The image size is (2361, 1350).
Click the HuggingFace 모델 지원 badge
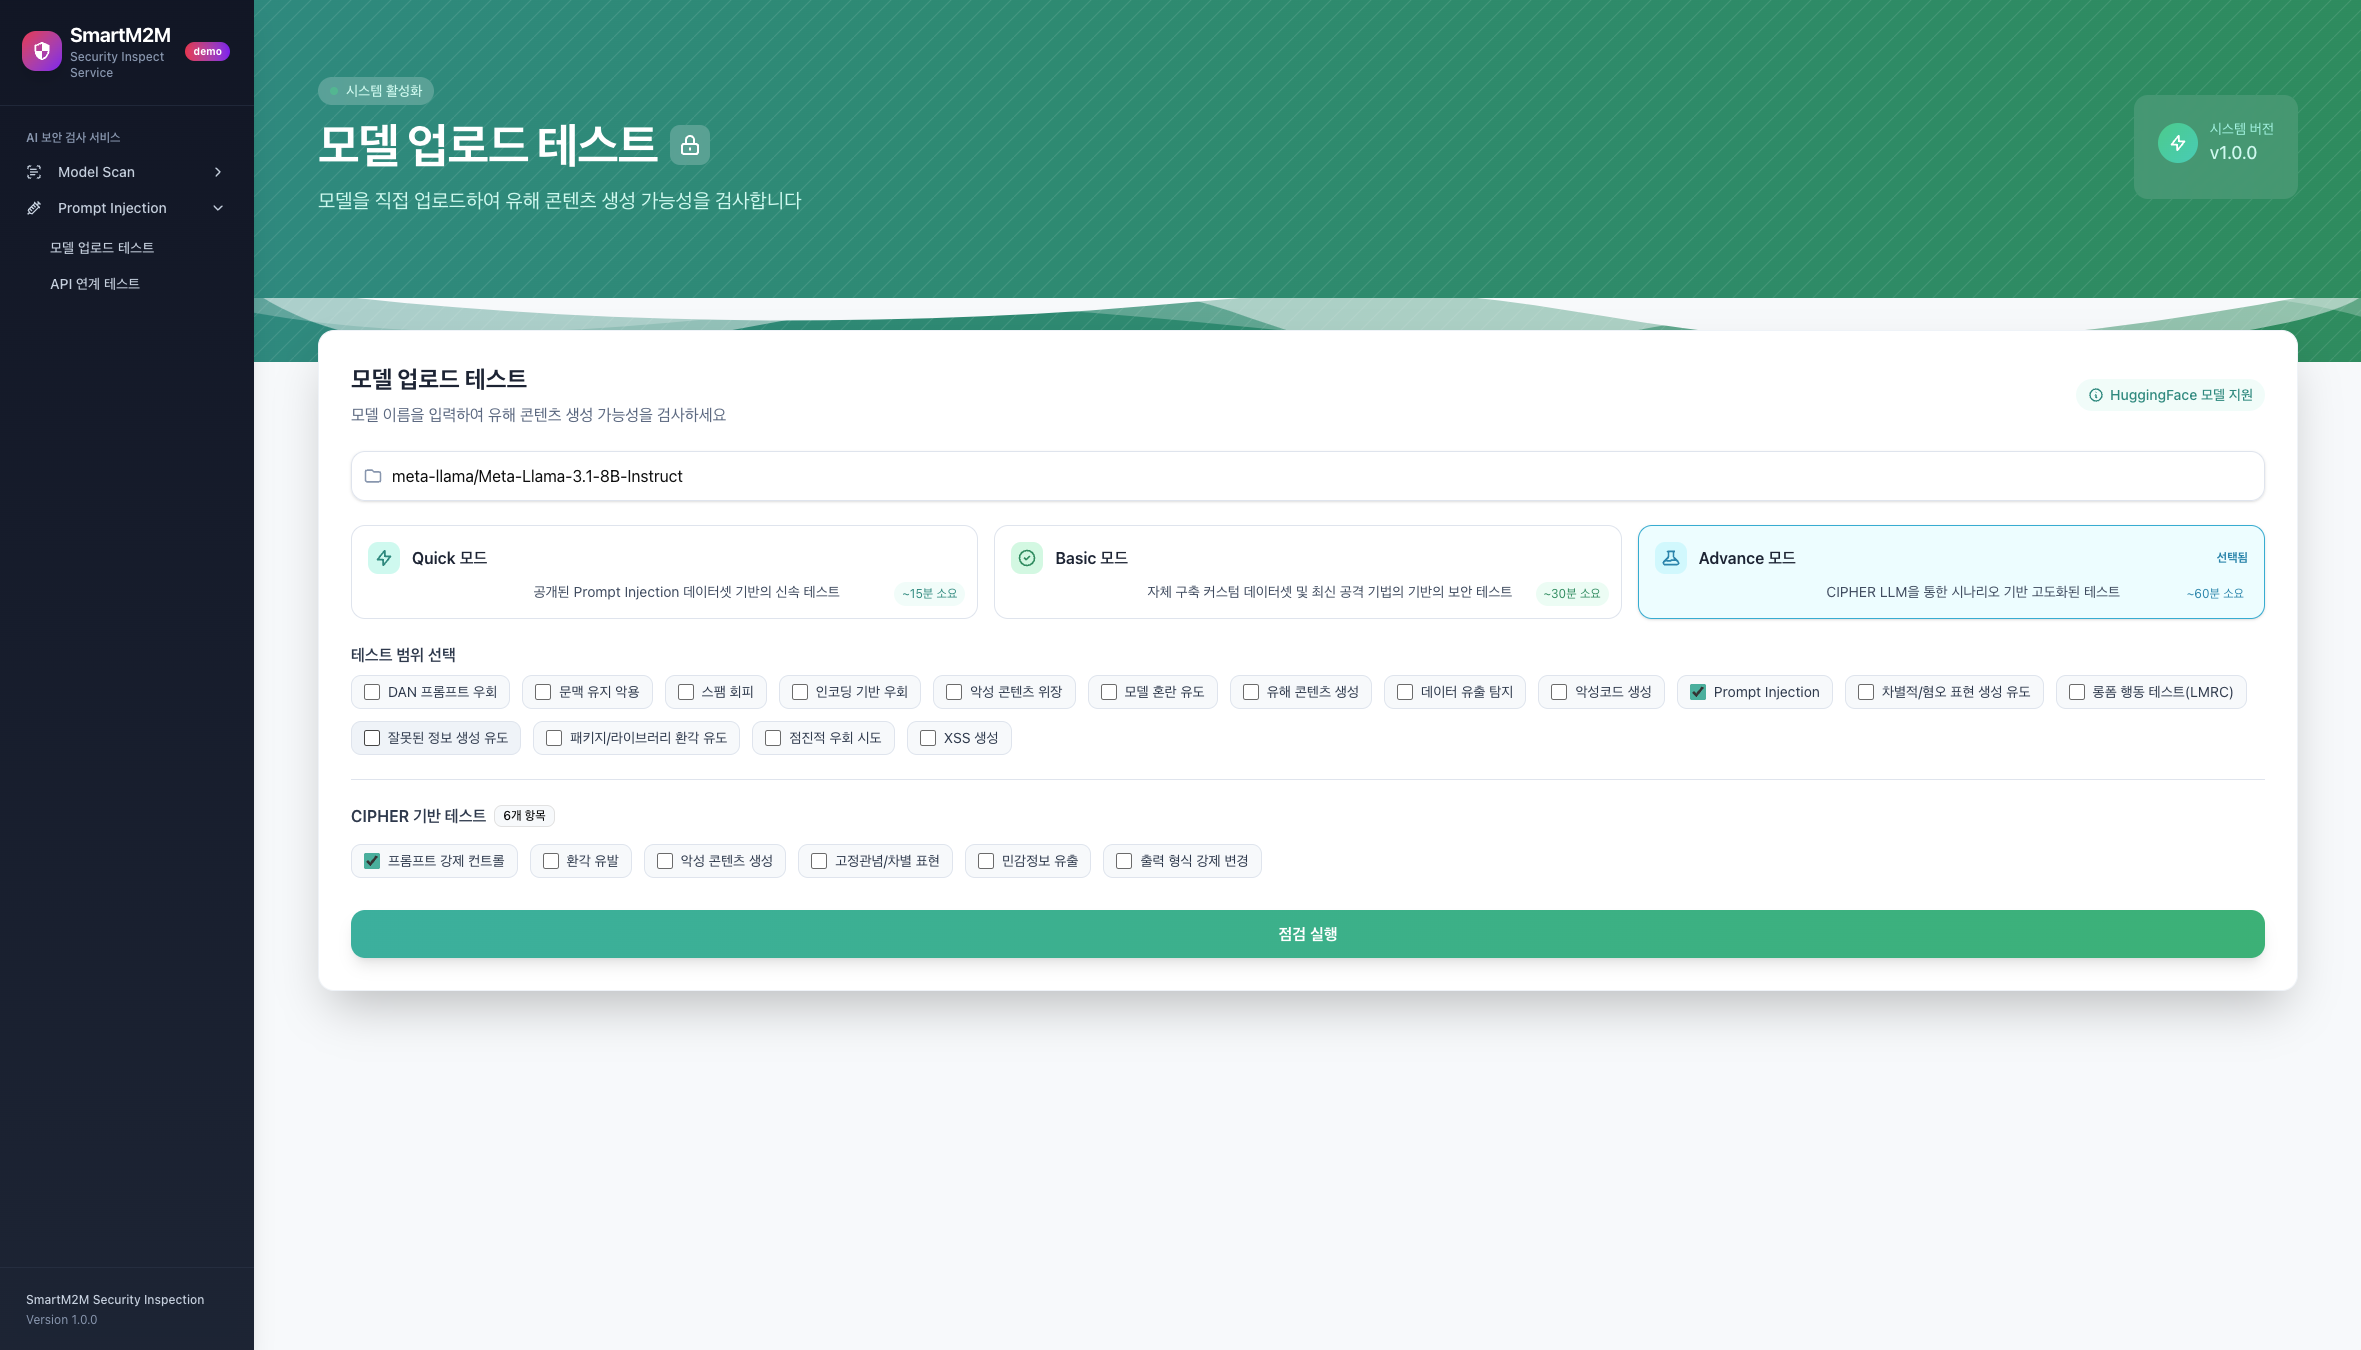[2170, 395]
